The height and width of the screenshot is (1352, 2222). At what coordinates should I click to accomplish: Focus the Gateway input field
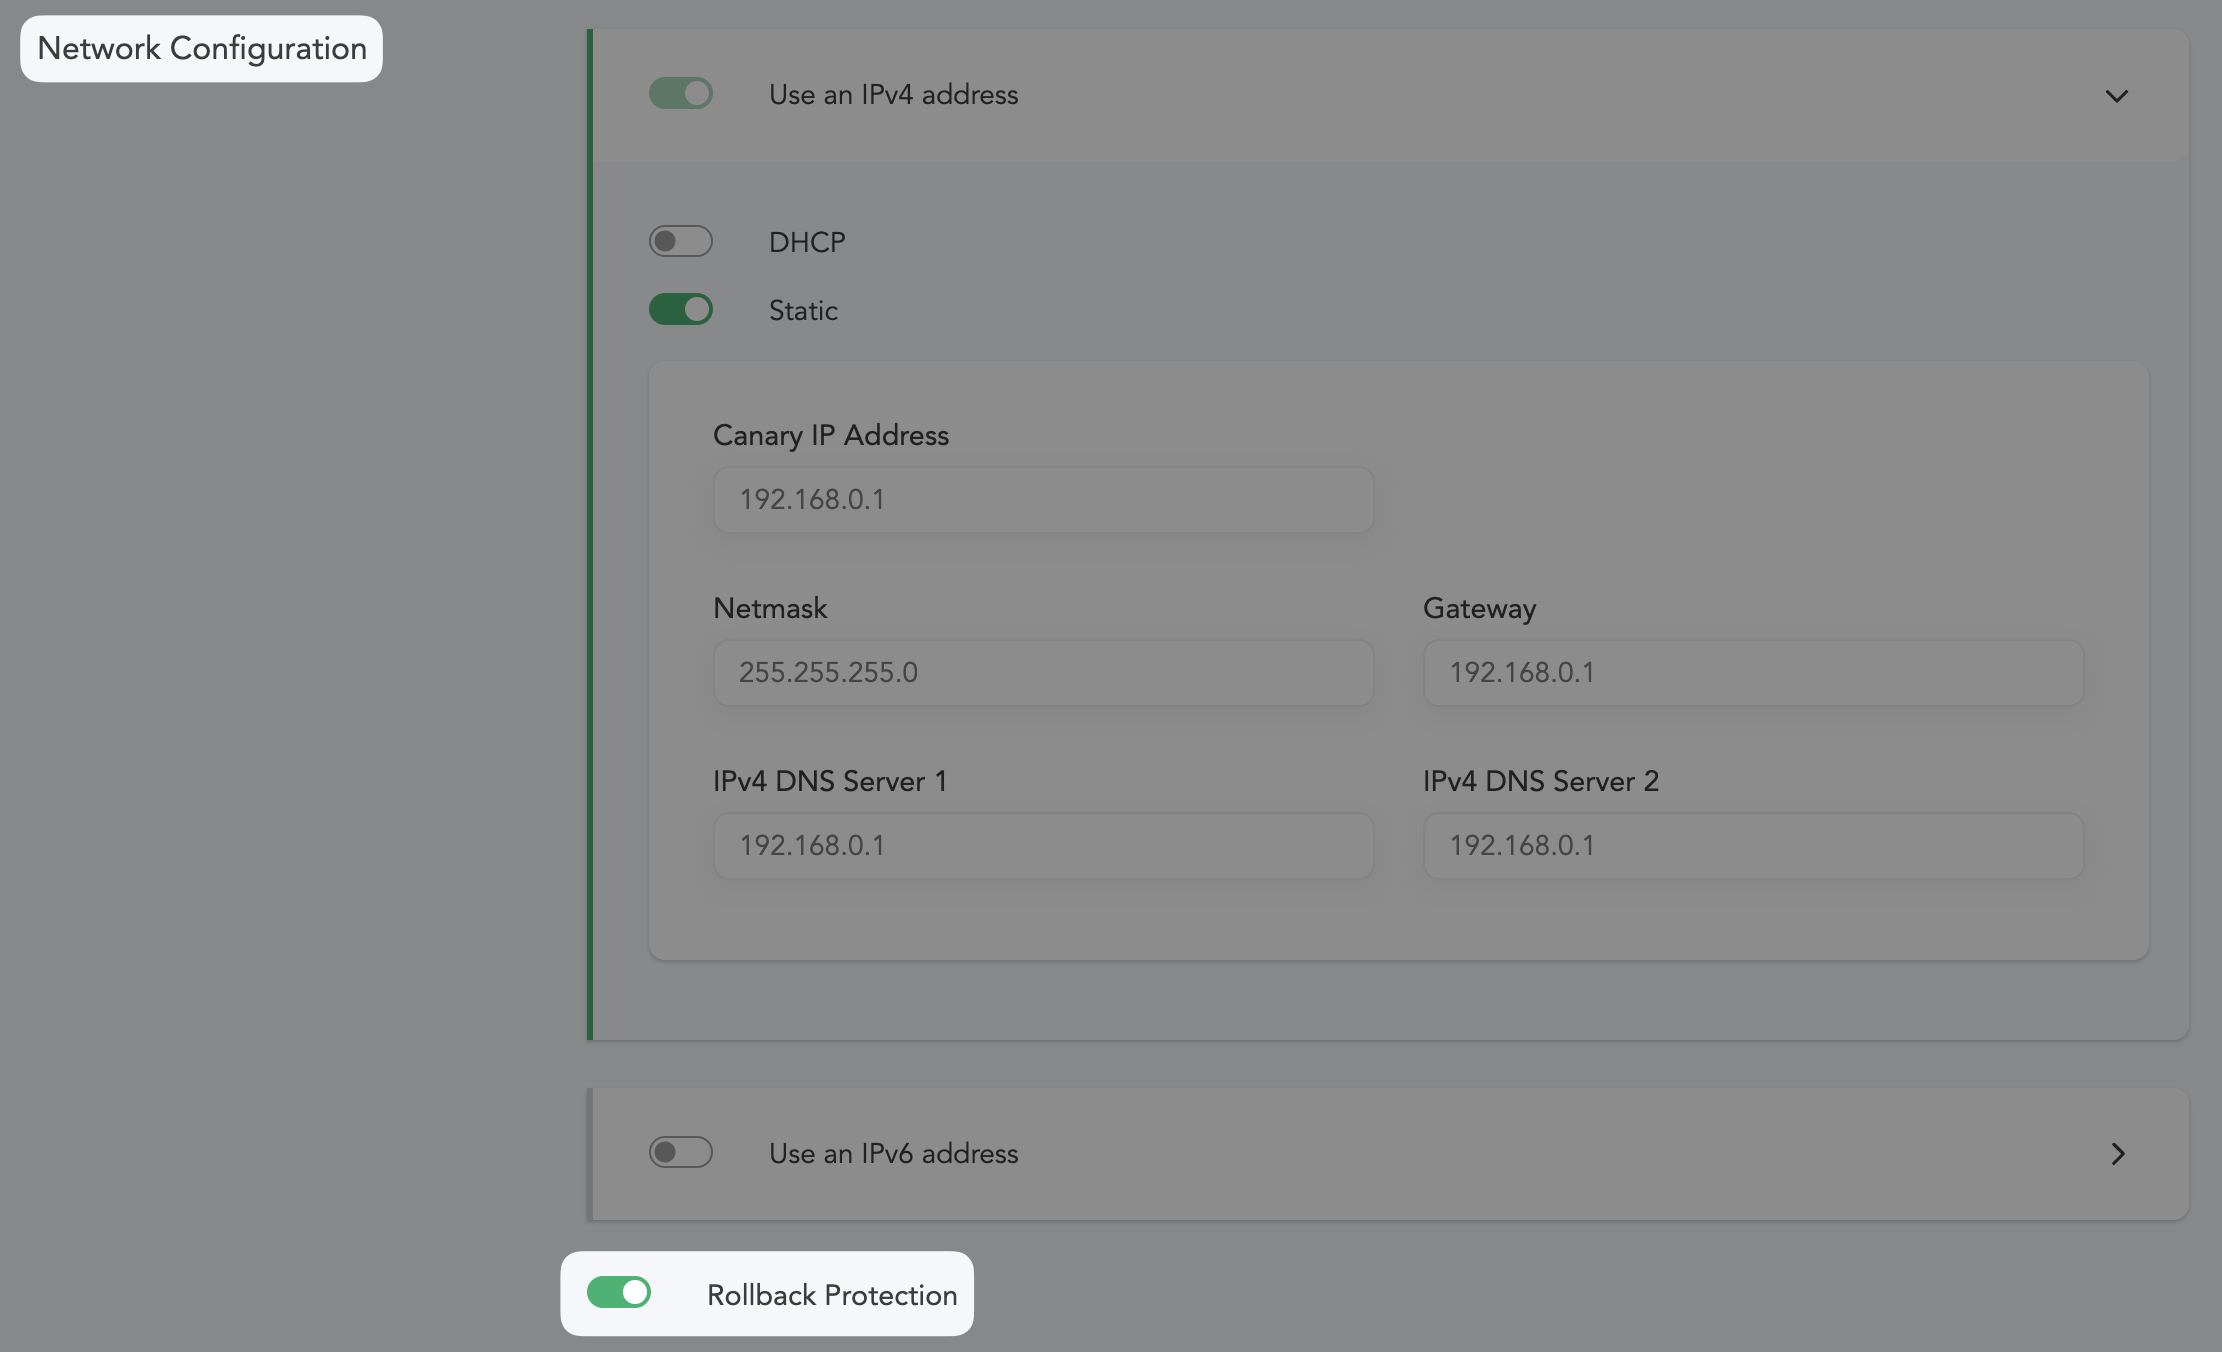1752,672
